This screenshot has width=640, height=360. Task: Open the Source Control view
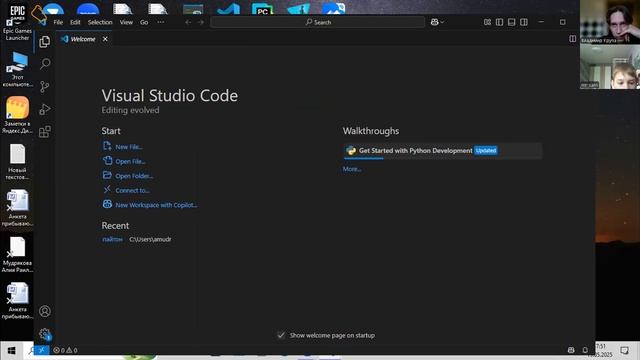point(44,86)
